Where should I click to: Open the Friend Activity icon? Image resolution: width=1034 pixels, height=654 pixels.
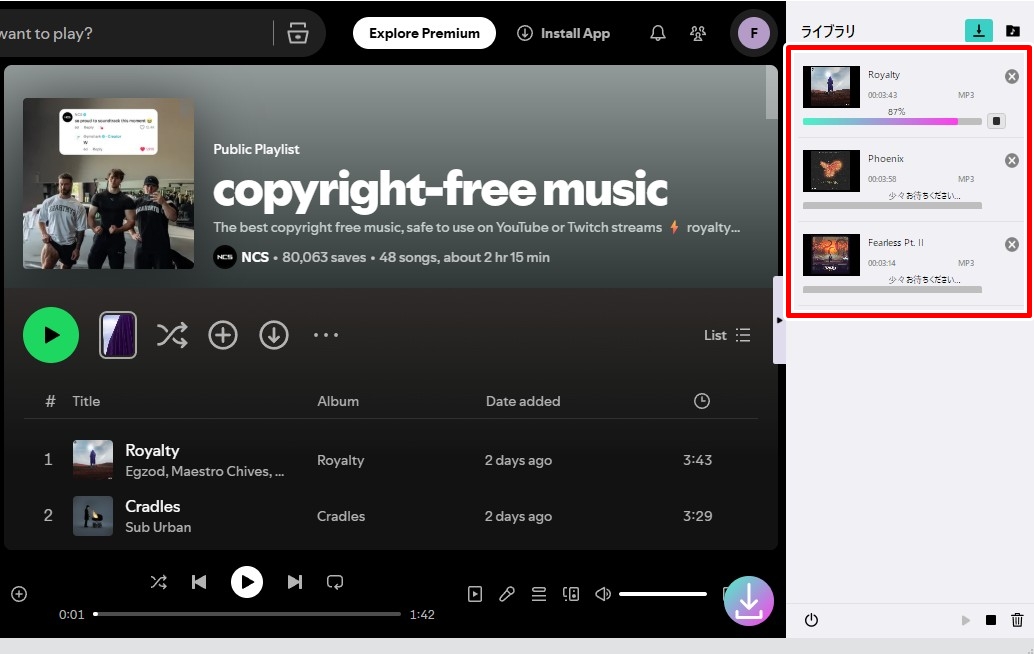(x=698, y=33)
